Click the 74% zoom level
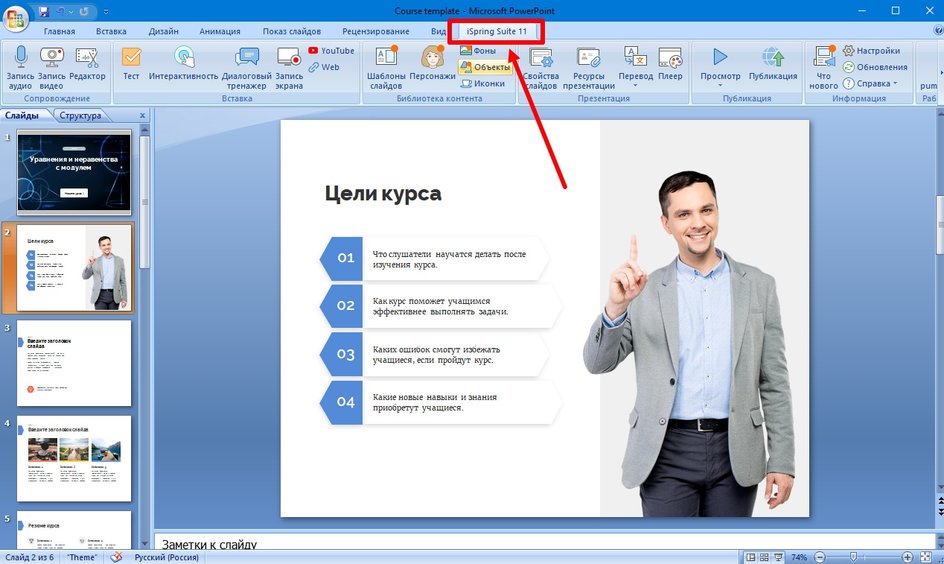Screen dimensions: 944x564 click(799, 557)
